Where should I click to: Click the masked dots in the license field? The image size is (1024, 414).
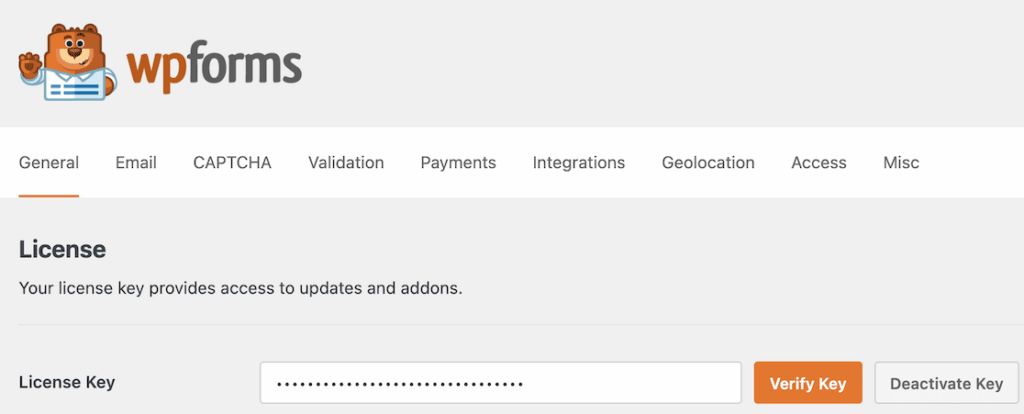(x=400, y=384)
